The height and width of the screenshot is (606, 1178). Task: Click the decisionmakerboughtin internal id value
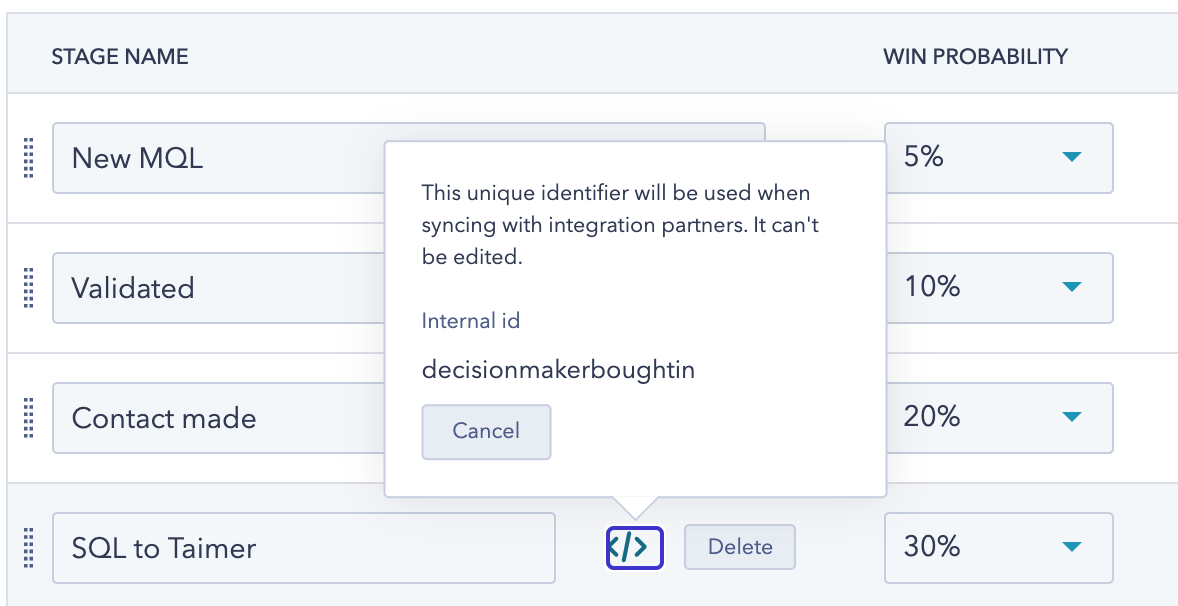557,370
